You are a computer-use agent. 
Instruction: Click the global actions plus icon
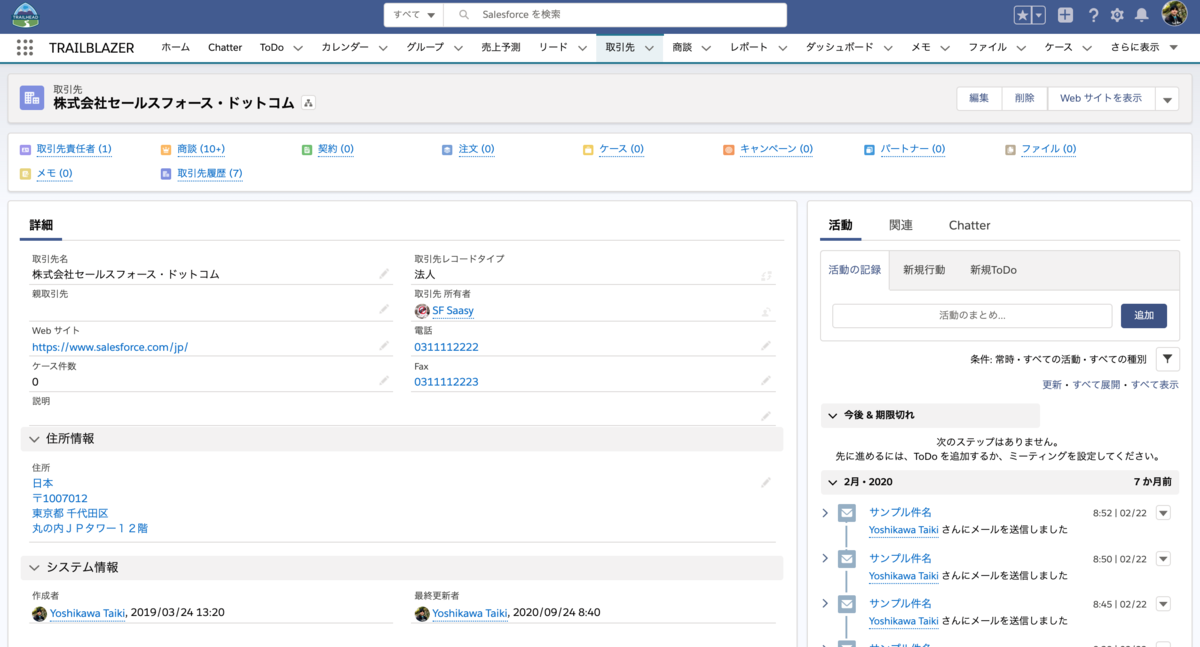1063,15
